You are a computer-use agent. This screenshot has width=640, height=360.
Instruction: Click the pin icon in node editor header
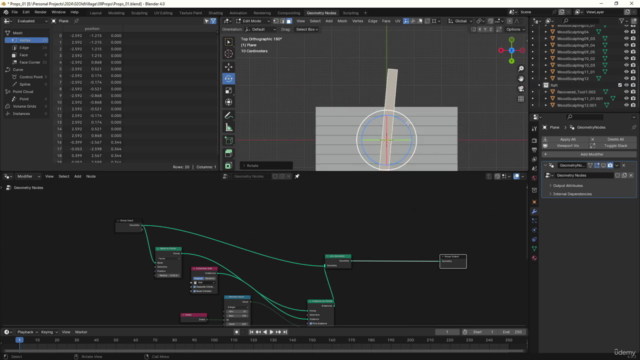tap(297, 176)
